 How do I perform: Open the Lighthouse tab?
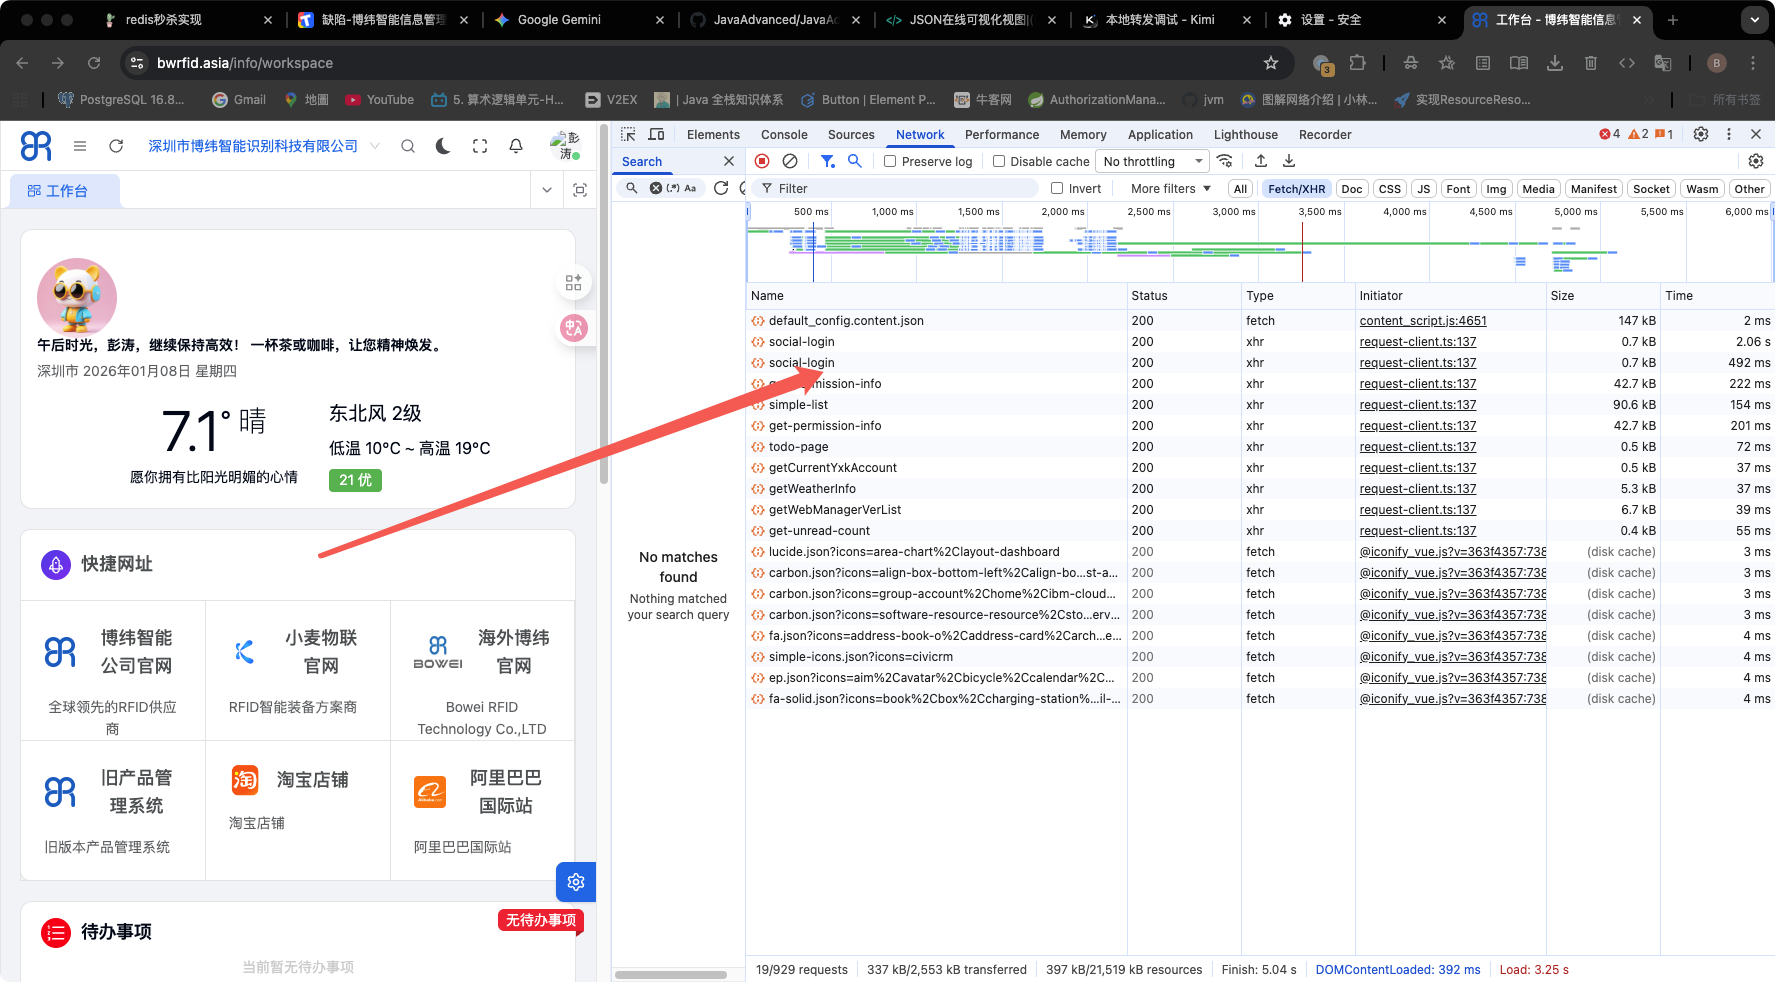(x=1245, y=135)
